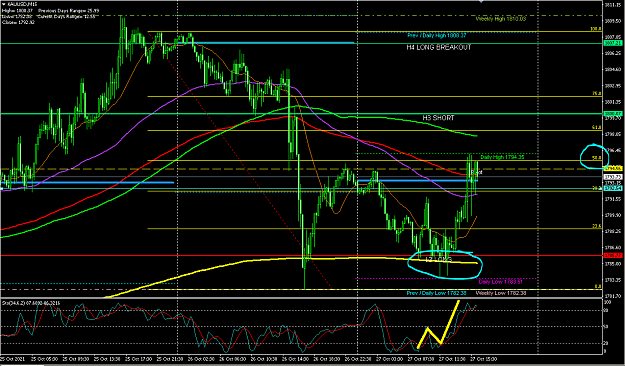Click the chart shift marker on top edge
The width and height of the screenshot is (625, 366).
pyautogui.click(x=481, y=1)
